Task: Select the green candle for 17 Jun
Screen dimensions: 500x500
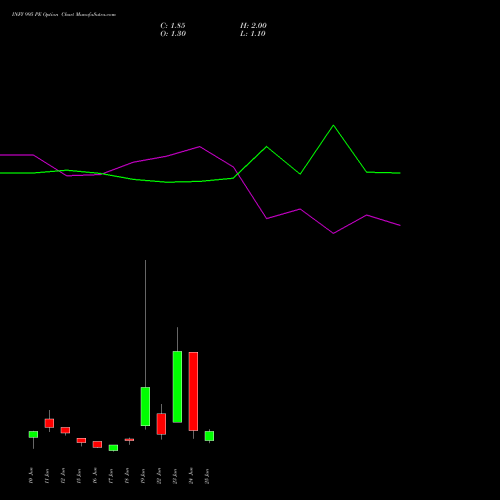Action: (x=113, y=448)
